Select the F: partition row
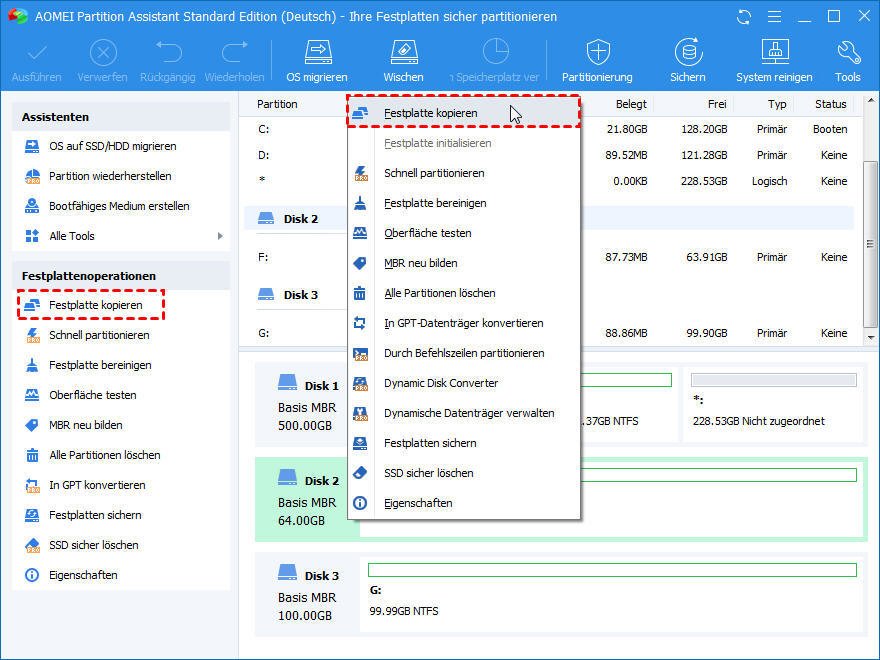 pos(549,257)
